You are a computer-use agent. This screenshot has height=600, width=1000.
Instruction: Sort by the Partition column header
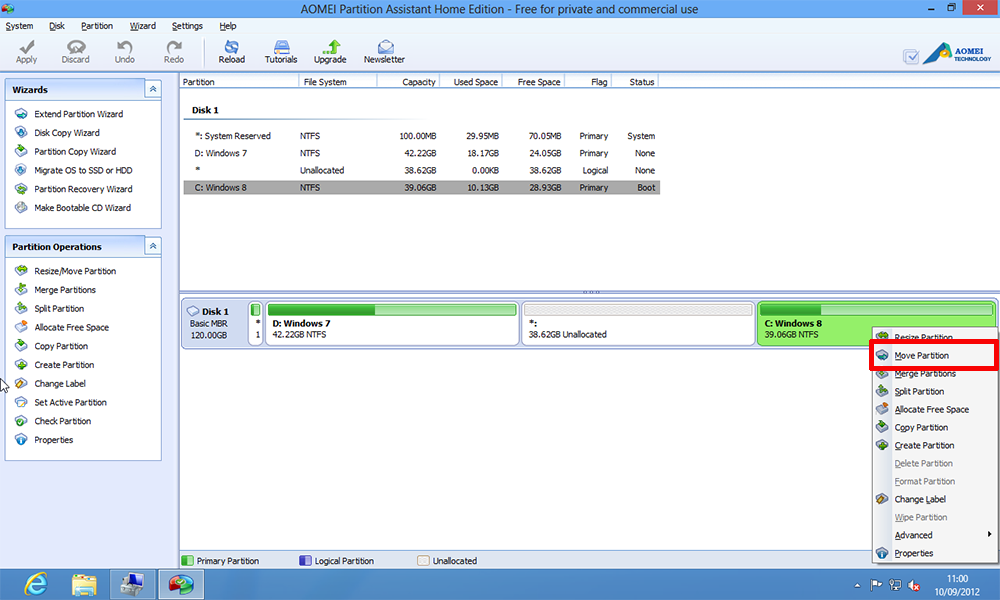[x=239, y=82]
